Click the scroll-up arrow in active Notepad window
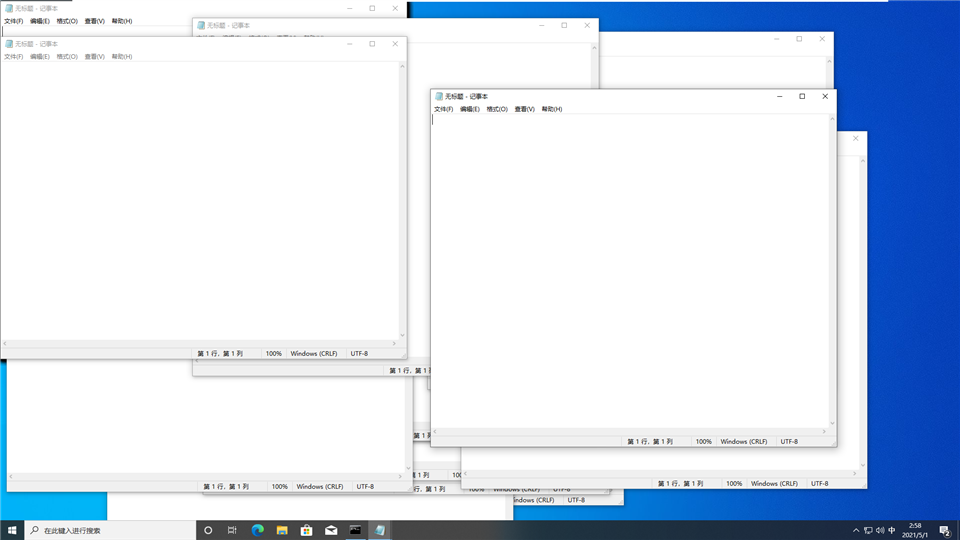The height and width of the screenshot is (540, 960). click(x=832, y=119)
